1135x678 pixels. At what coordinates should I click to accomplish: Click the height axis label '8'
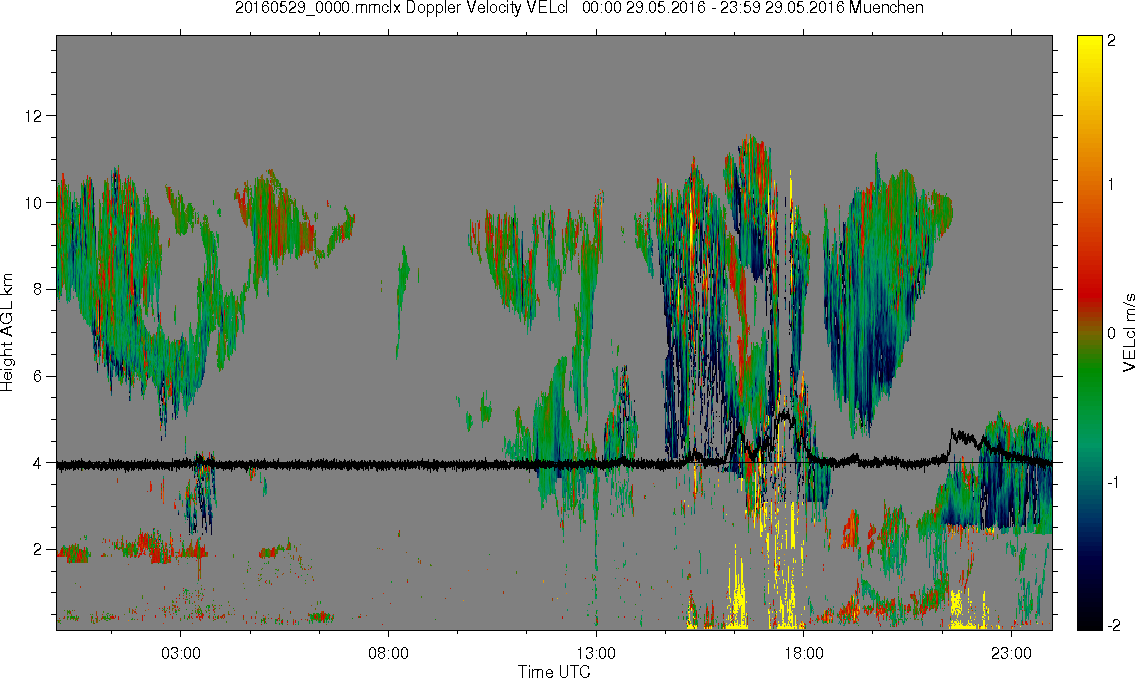tap(38, 289)
